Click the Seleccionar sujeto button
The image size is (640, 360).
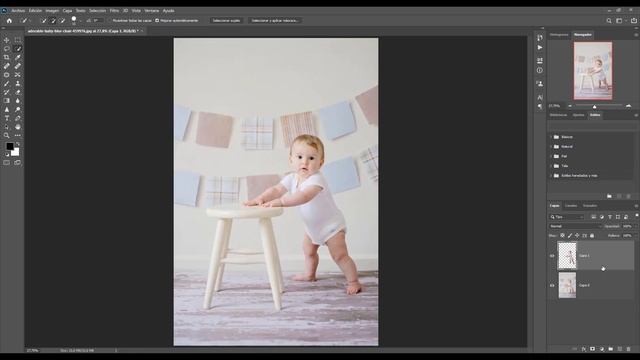tap(226, 20)
